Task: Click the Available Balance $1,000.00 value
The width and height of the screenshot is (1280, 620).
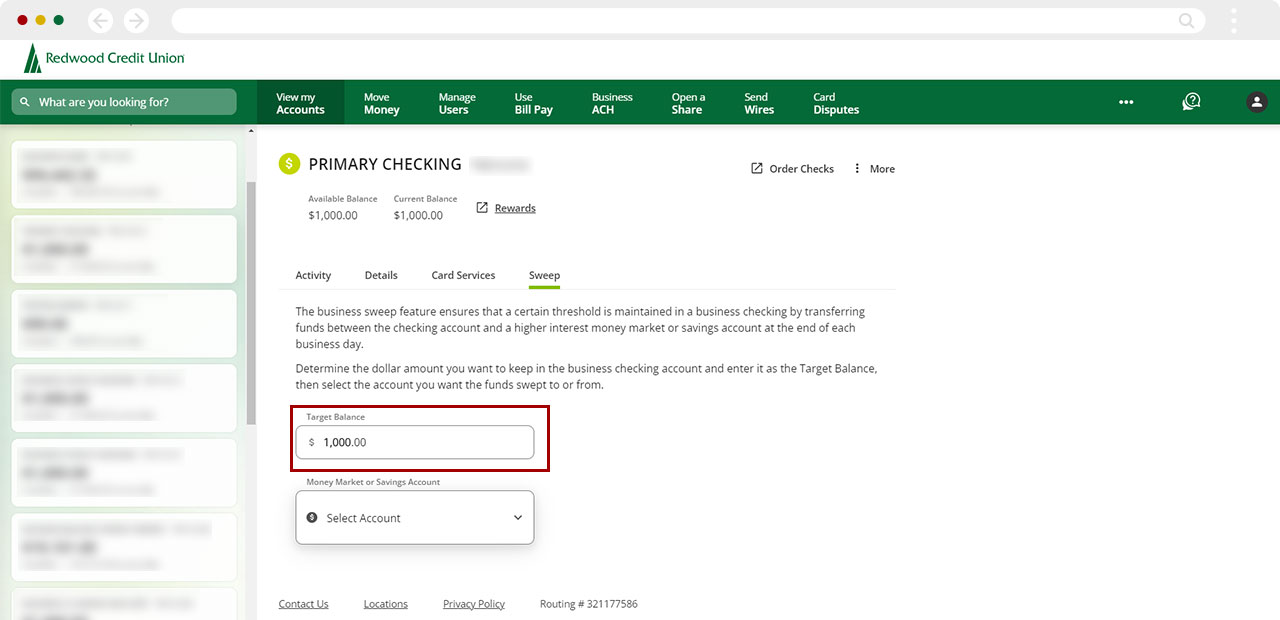Action: [x=333, y=215]
